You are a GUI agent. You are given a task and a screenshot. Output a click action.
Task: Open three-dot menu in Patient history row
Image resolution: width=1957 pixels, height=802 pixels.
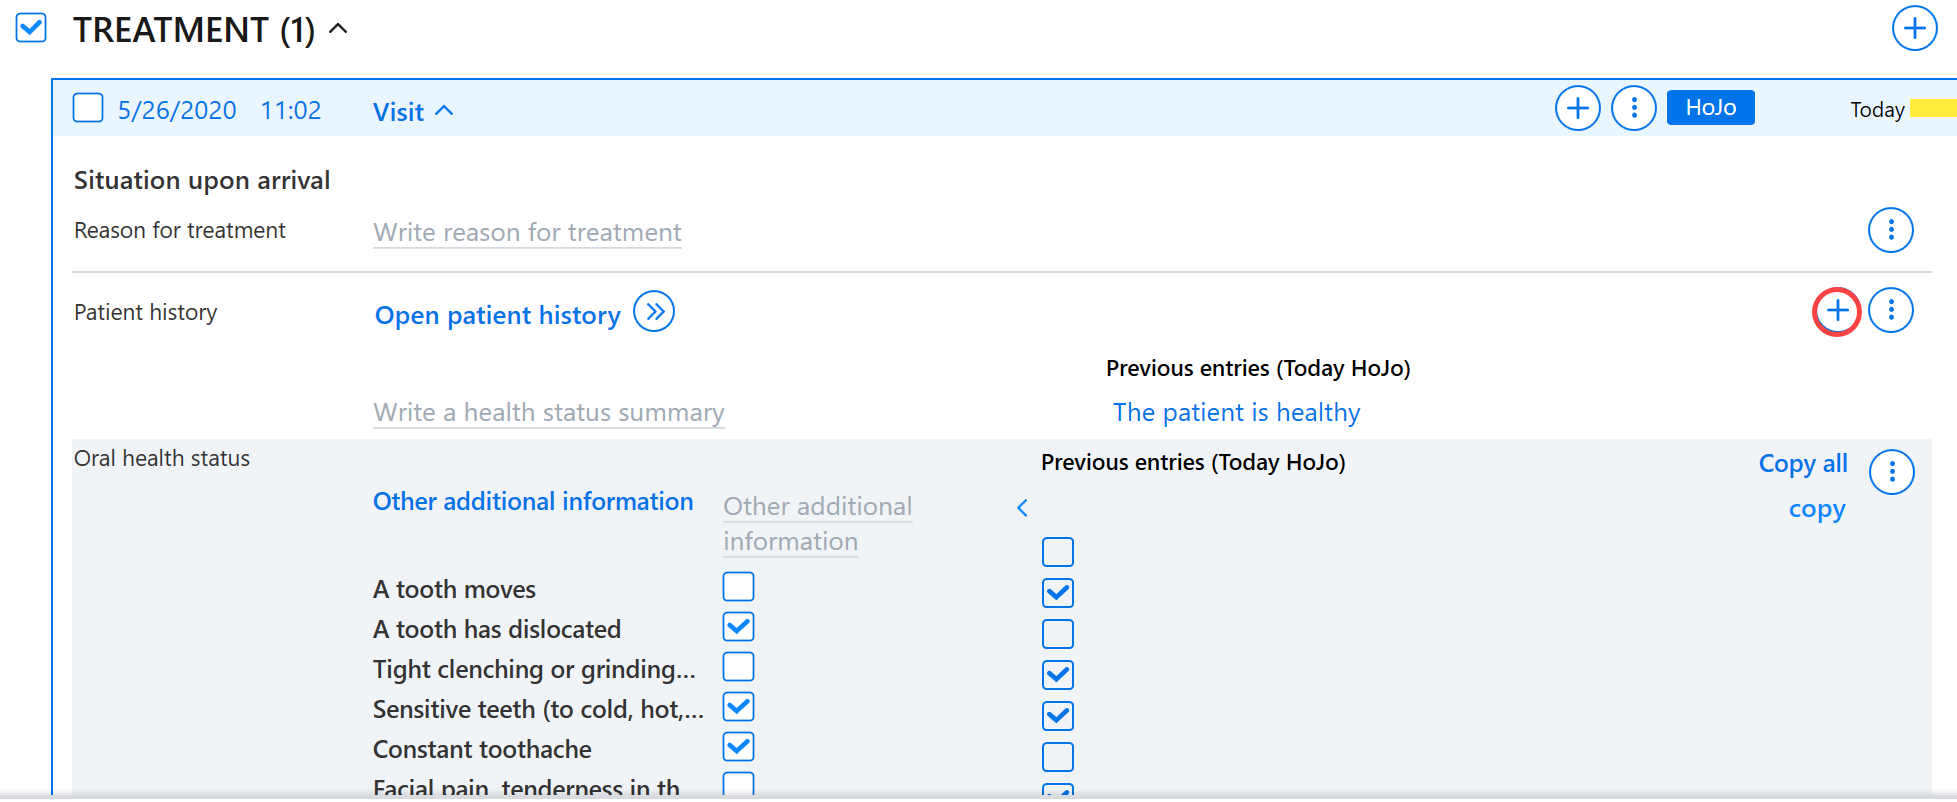point(1890,311)
